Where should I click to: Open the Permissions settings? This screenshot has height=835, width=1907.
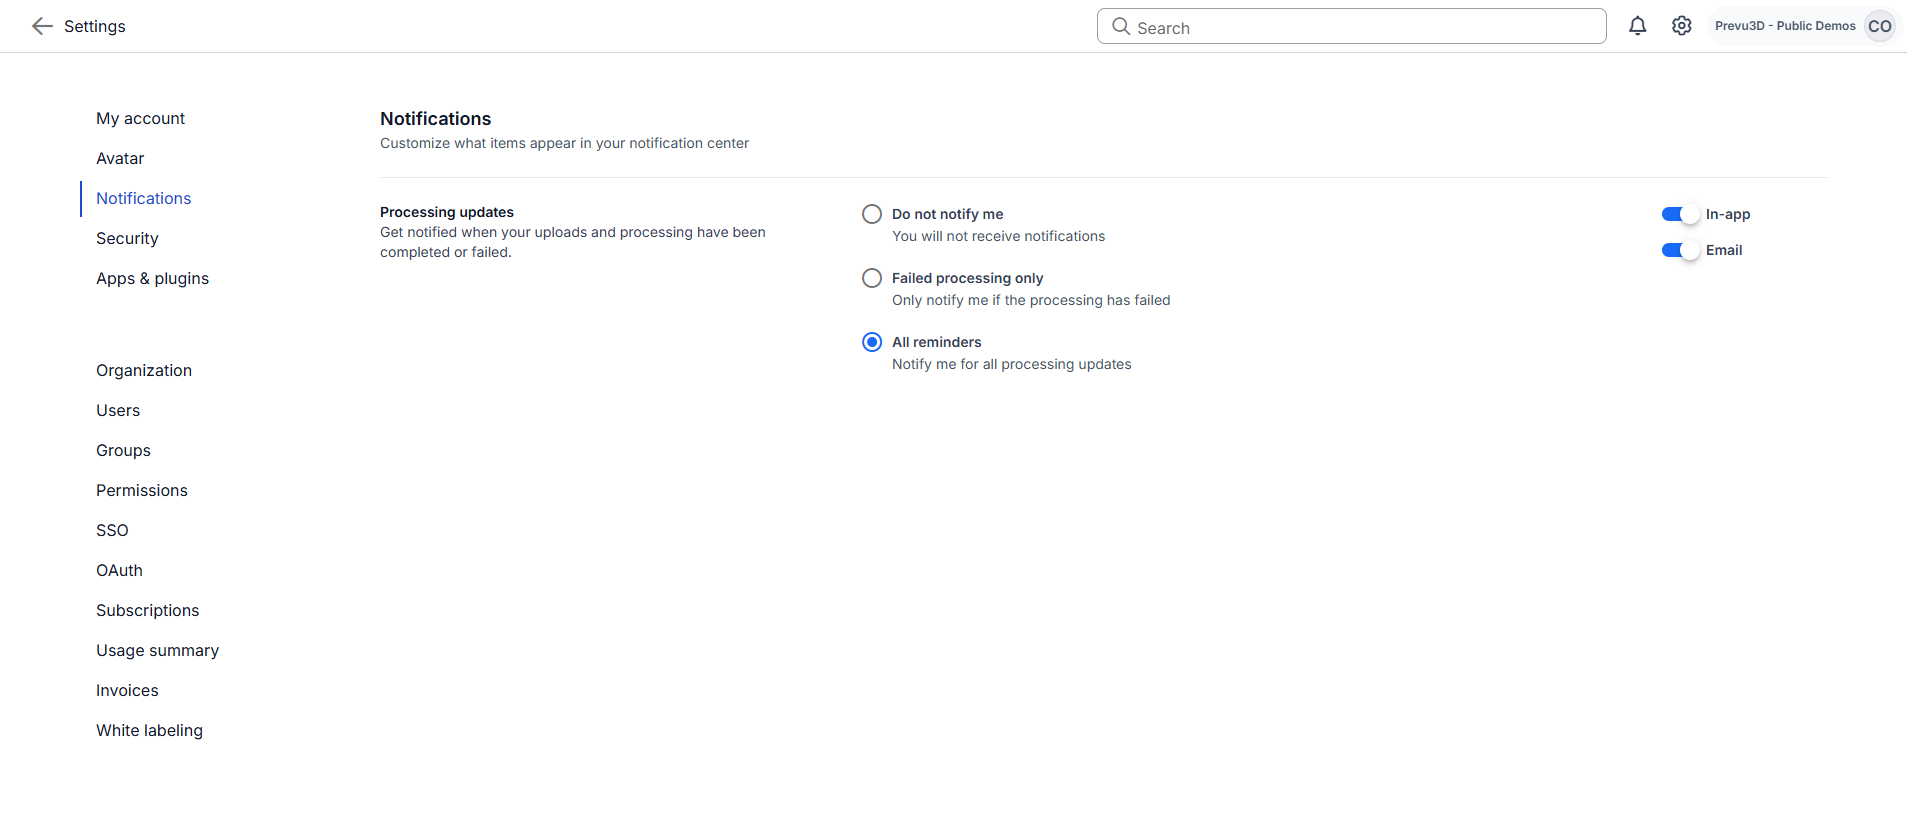point(141,490)
